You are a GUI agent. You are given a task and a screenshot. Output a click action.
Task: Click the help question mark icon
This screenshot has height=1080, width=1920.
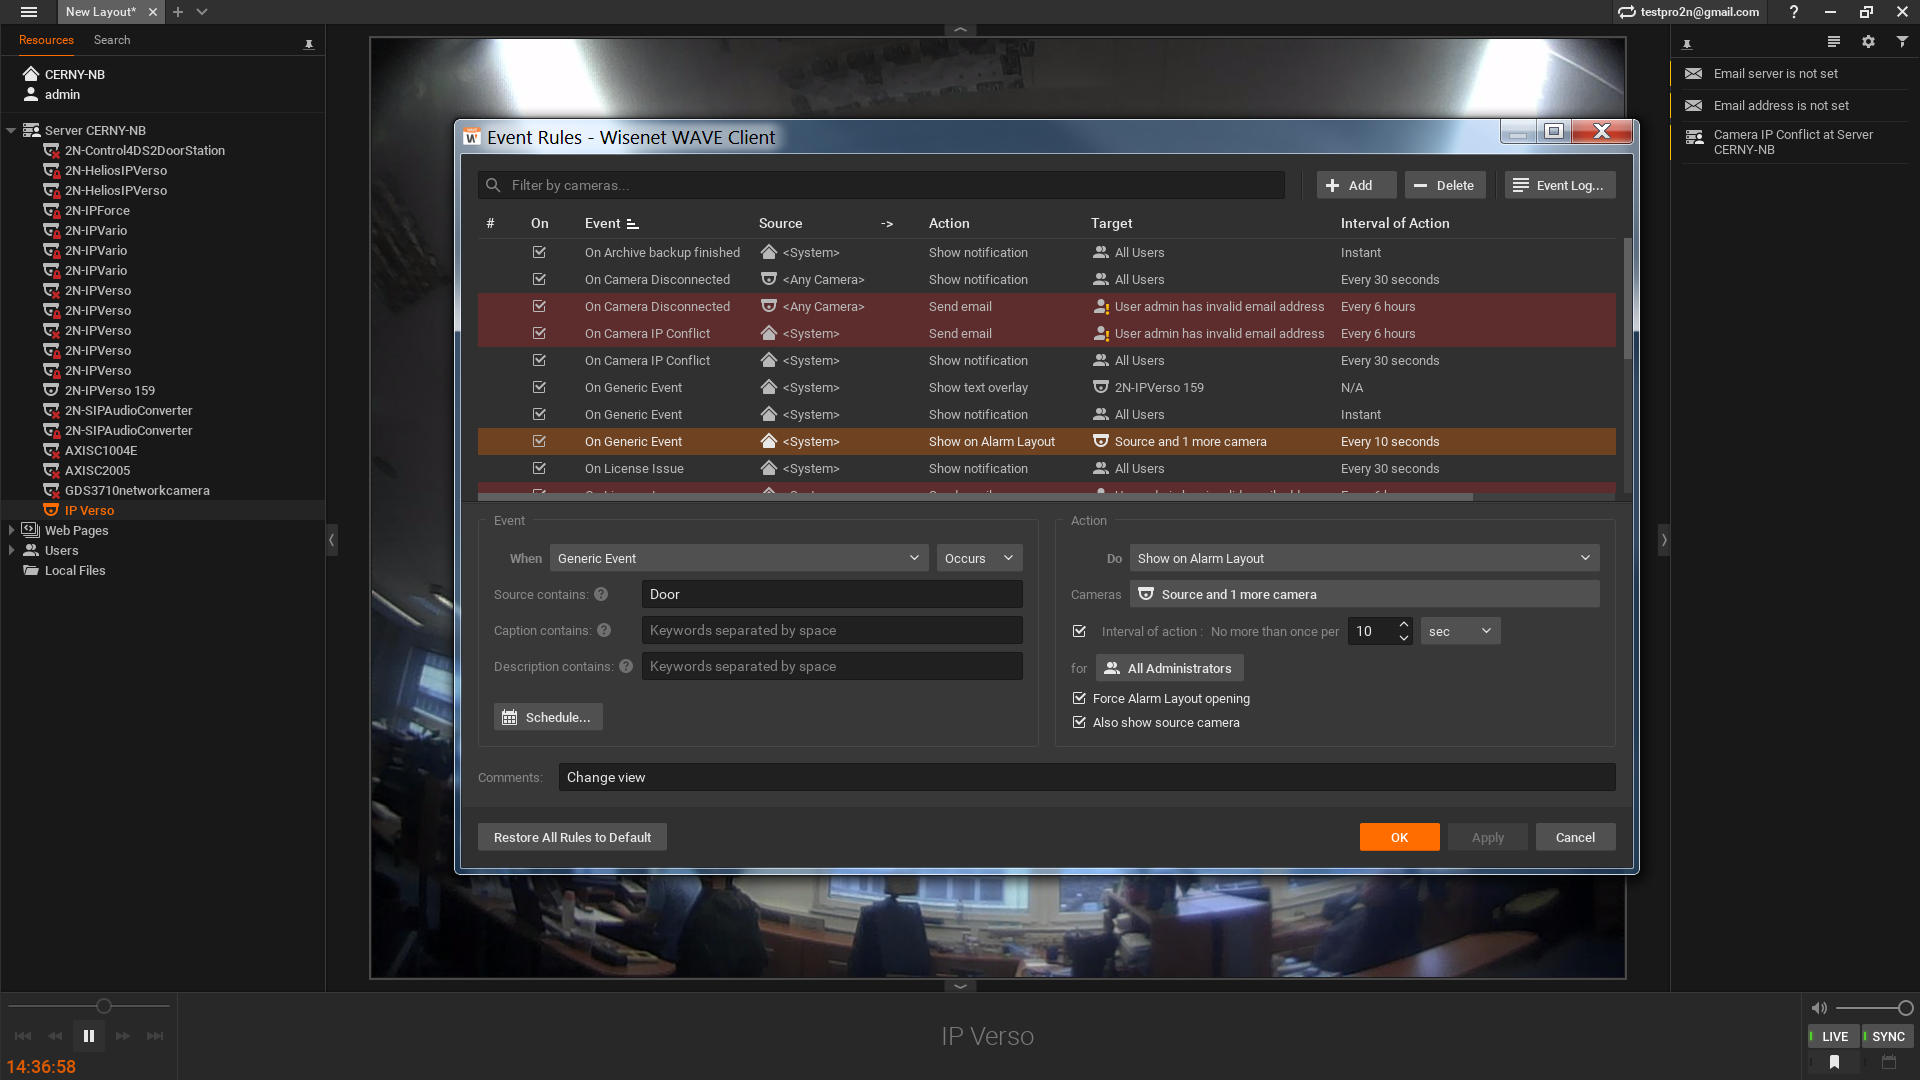(1794, 12)
